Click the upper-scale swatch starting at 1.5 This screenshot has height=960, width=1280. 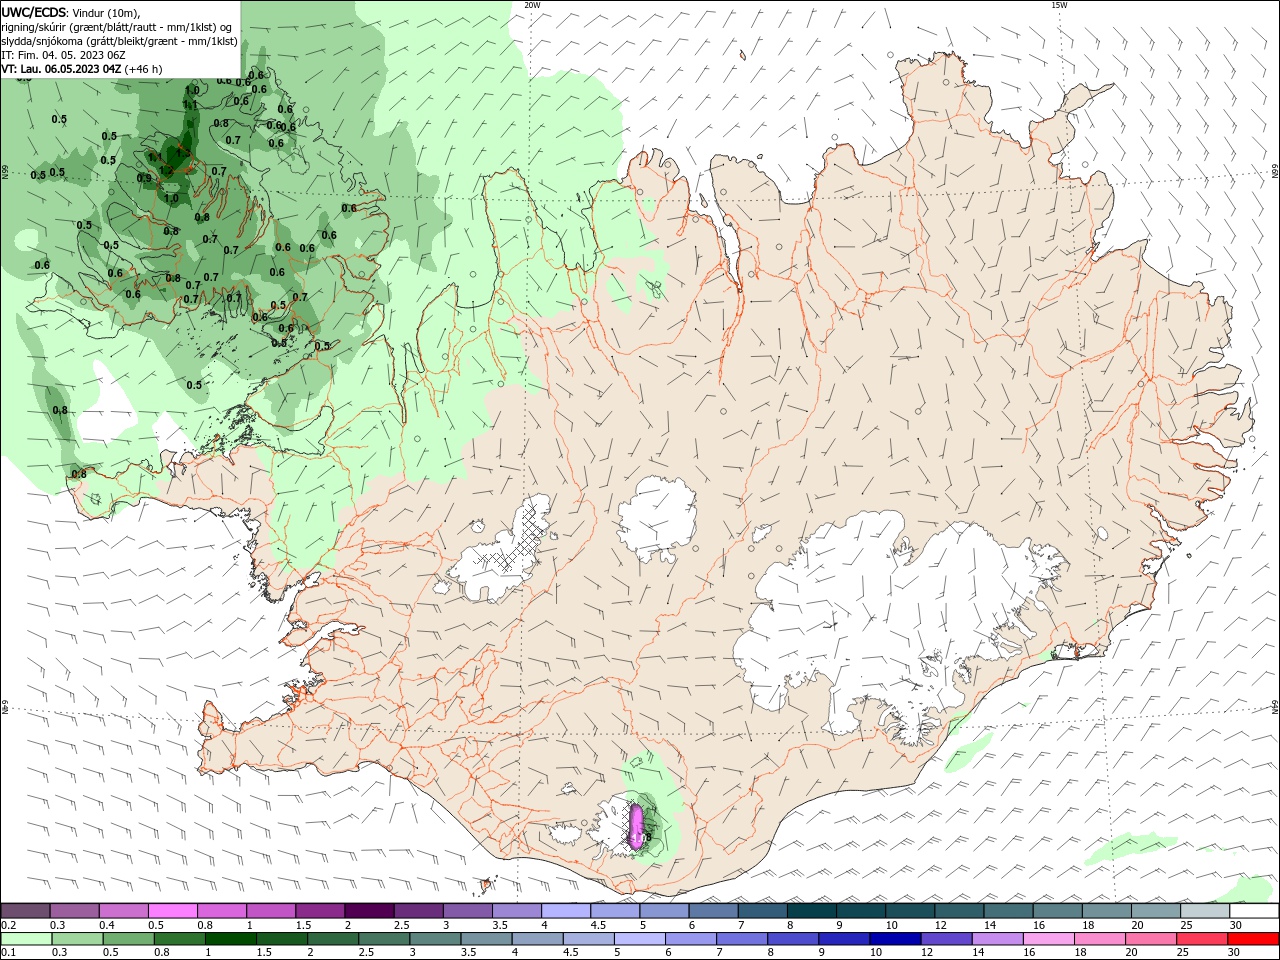click(x=320, y=911)
